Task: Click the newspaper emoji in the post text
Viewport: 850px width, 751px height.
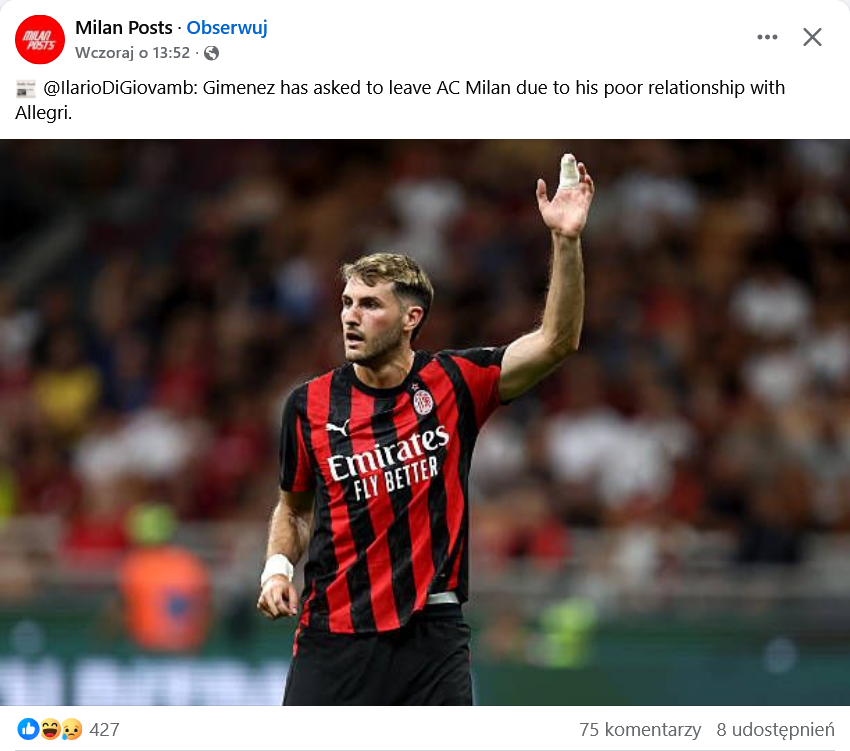Action: 25,88
